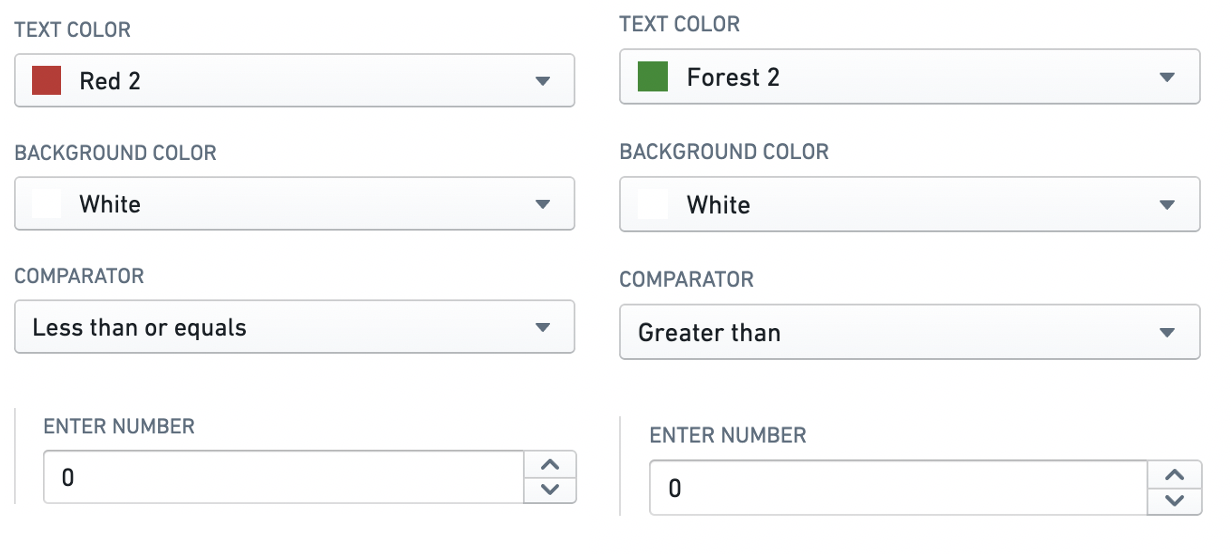Focus number field below 'Greater than'
1232x554 pixels.
899,488
